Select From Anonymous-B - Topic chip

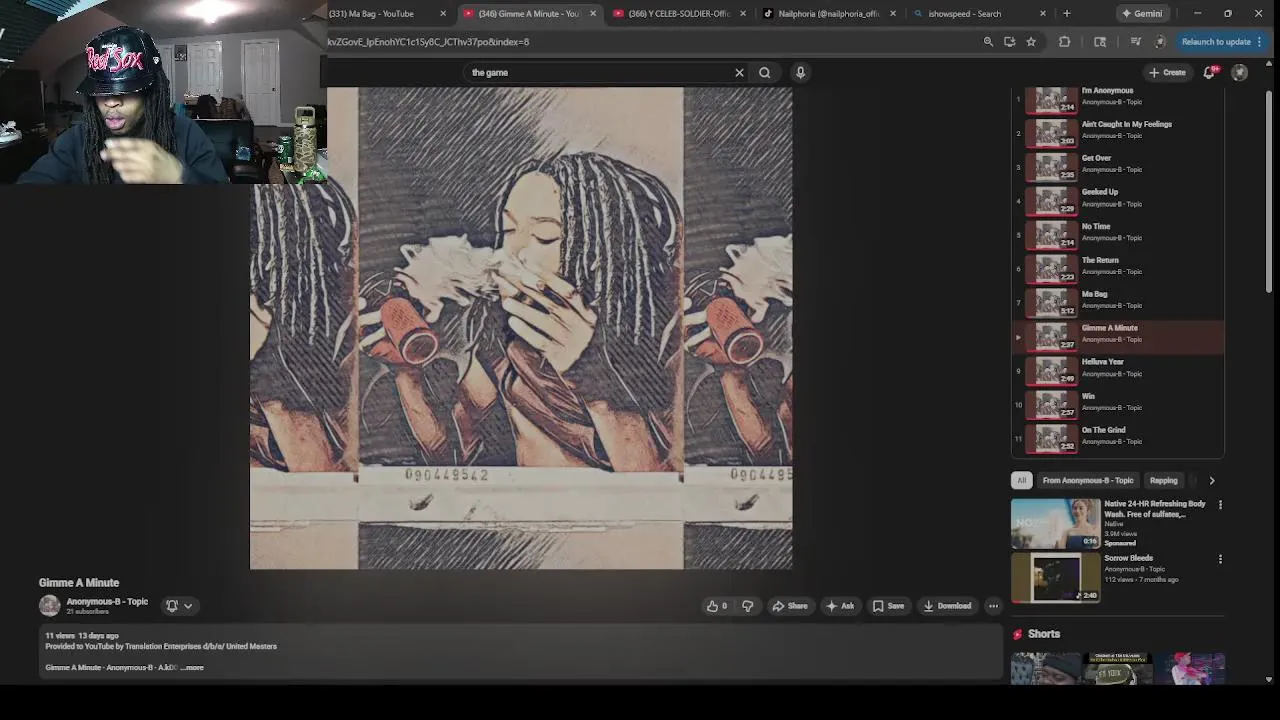[x=1088, y=480]
